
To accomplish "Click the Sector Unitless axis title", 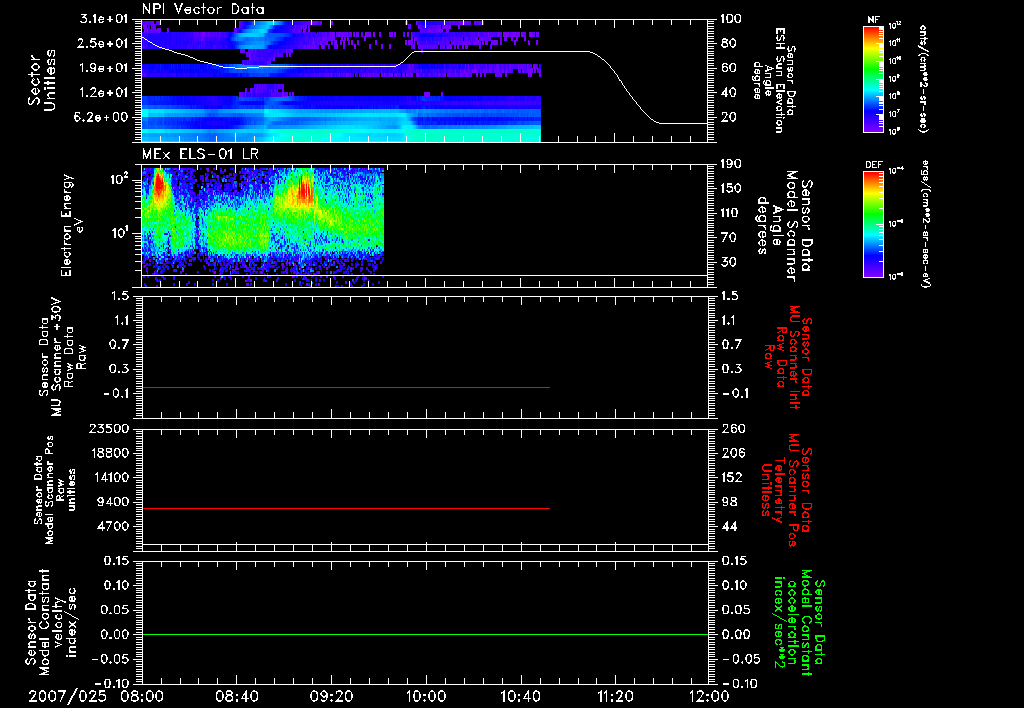I will [x=42, y=80].
